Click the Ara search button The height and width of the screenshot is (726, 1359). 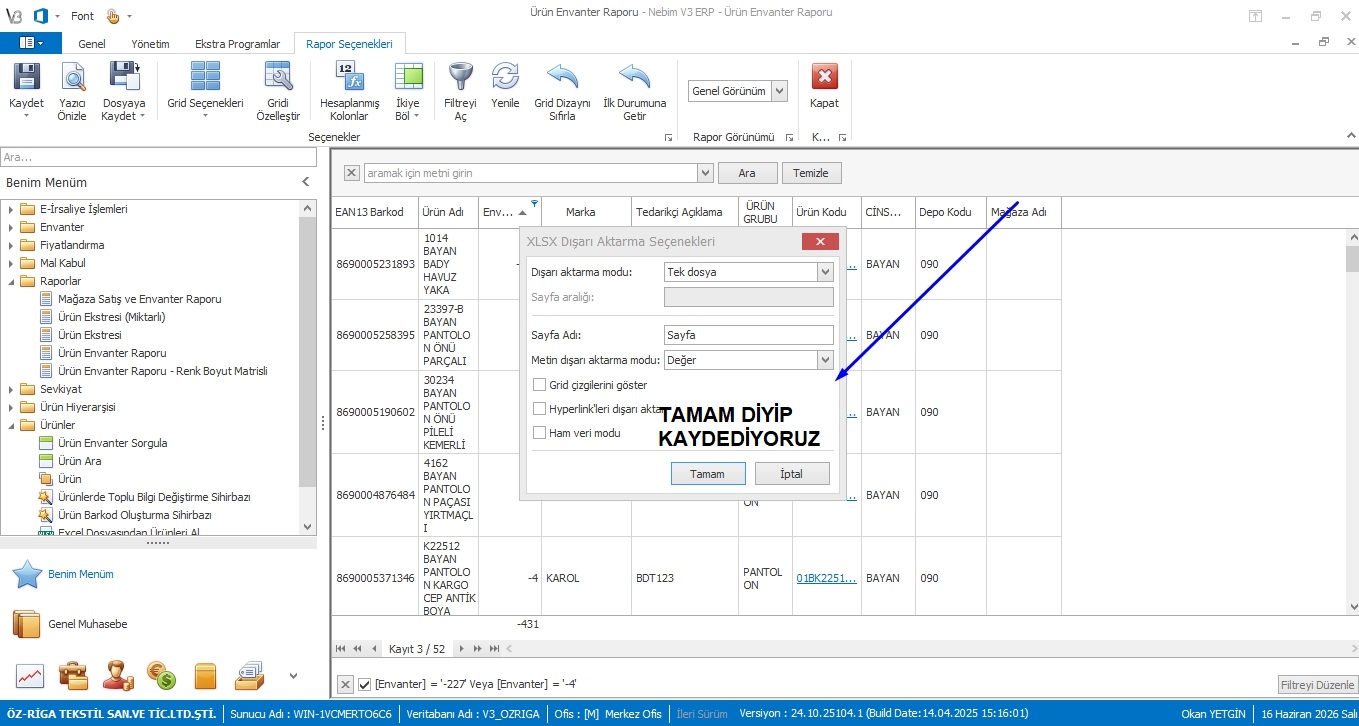[747, 173]
